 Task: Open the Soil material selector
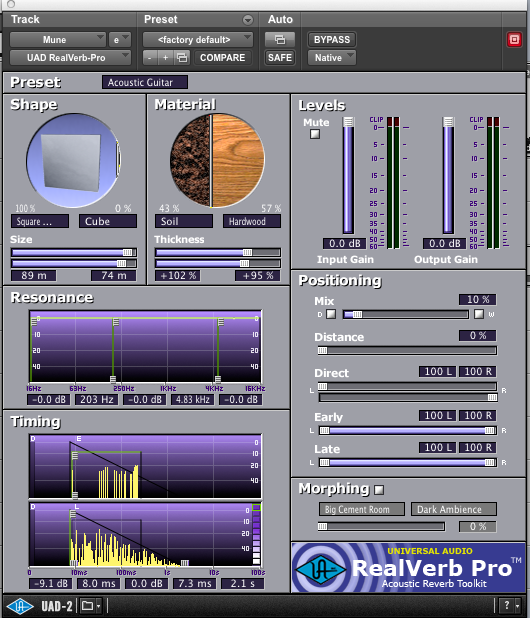[184, 221]
